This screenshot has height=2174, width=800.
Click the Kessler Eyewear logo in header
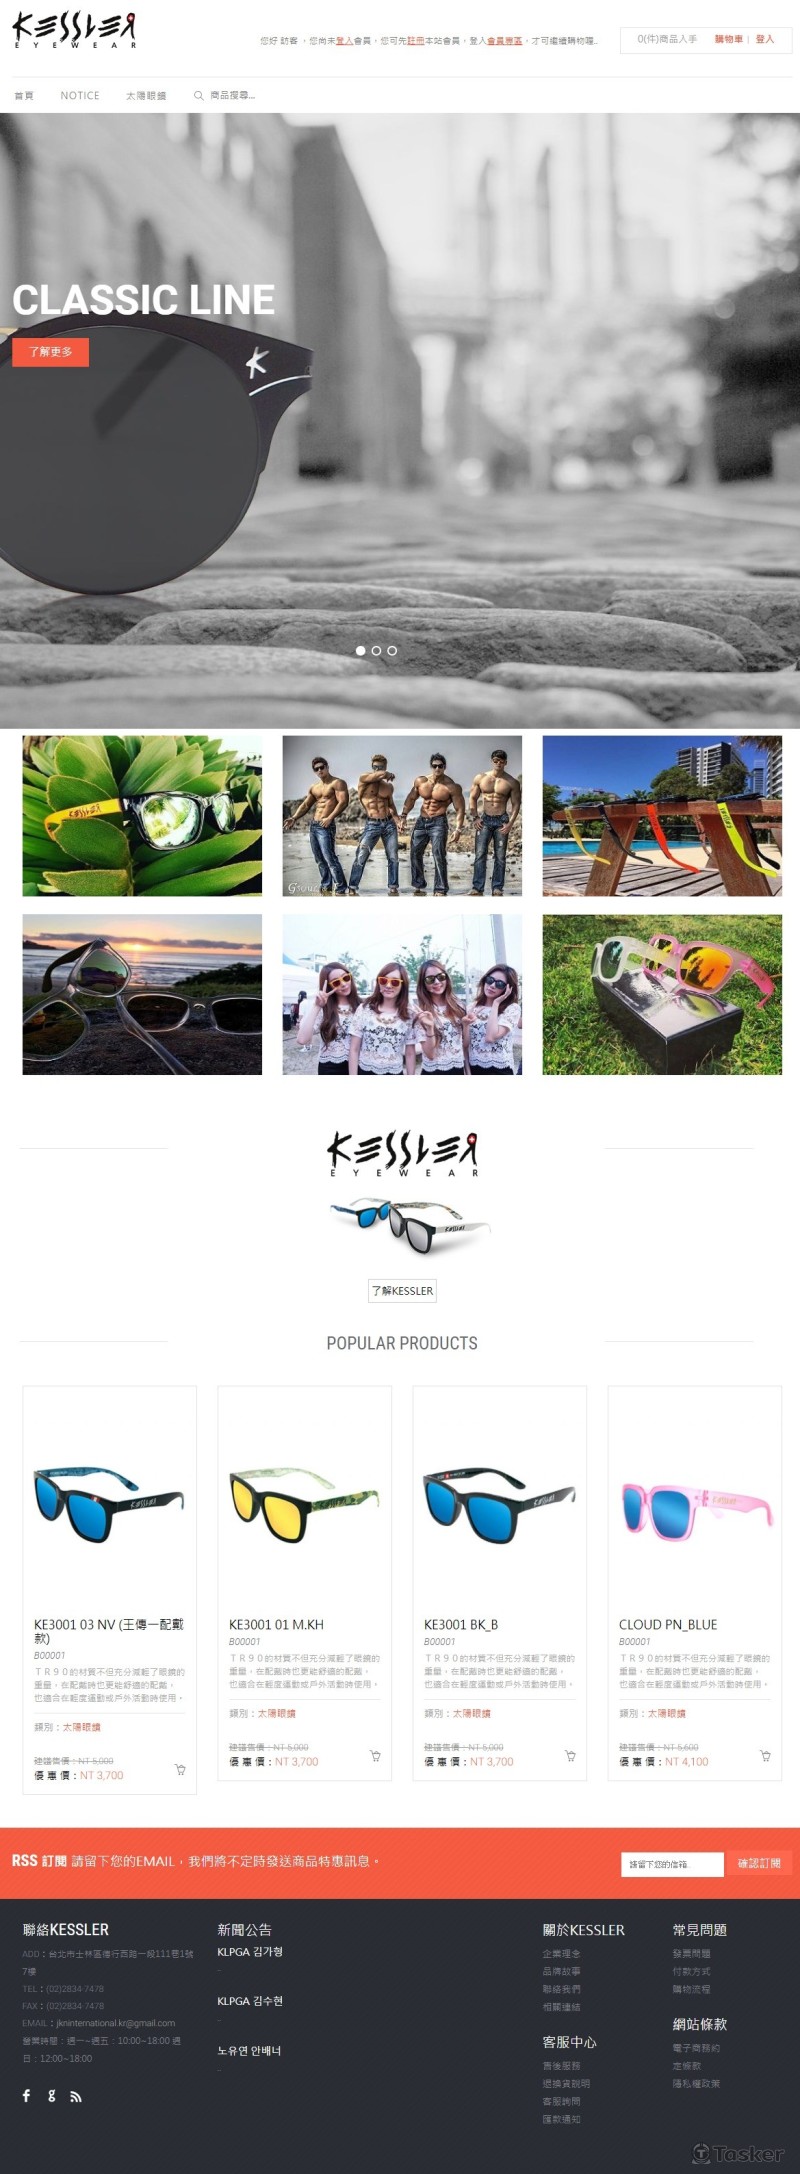75,30
